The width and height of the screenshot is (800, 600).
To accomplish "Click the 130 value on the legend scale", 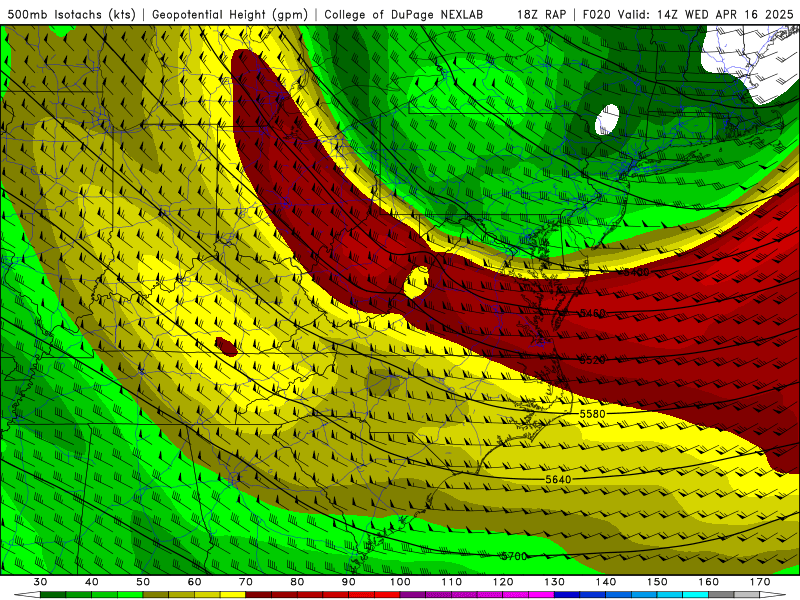I will (x=555, y=582).
